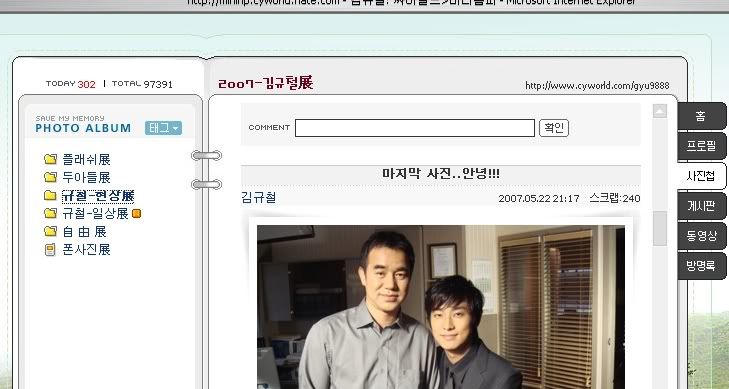The image size is (729, 389).
Task: Select the 사진첩 tab
Action: pyautogui.click(x=701, y=176)
